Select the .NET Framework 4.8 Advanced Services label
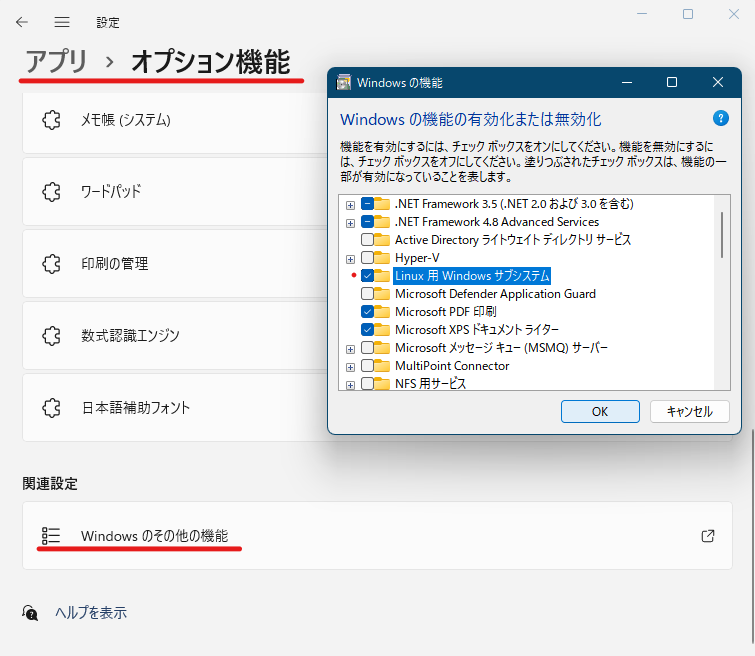755x656 pixels. (x=497, y=222)
